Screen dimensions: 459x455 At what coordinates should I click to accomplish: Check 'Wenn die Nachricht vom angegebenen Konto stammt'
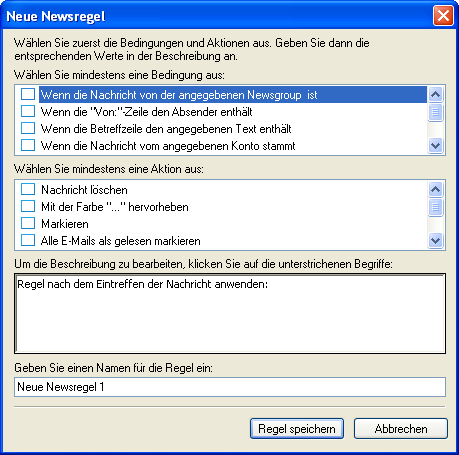click(x=28, y=145)
